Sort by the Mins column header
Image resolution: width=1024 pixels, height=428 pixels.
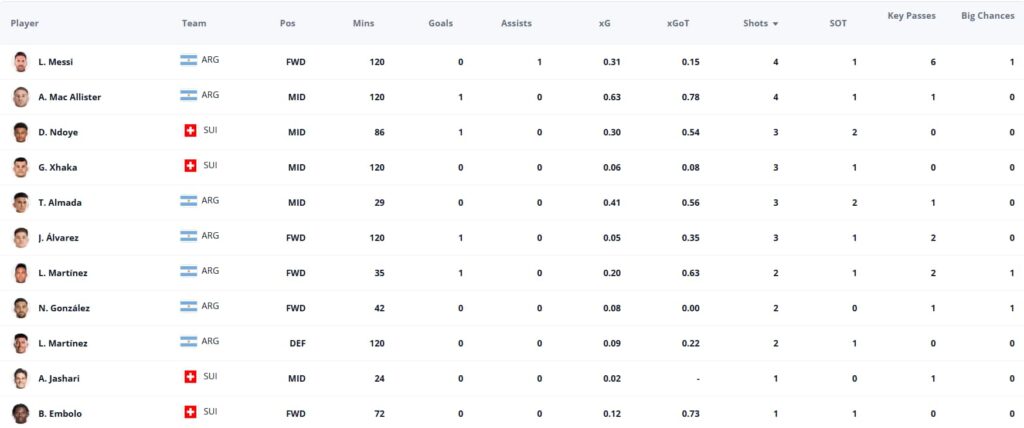click(363, 23)
